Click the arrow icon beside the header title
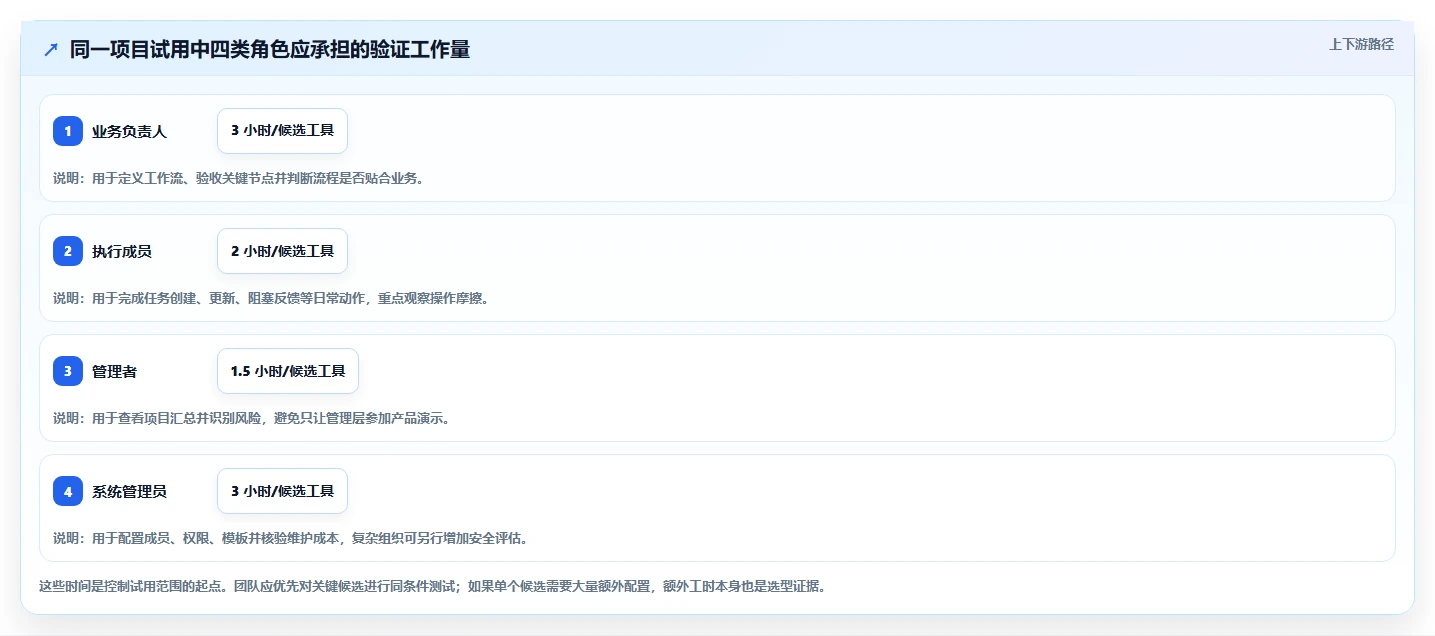Viewport: 1435px width, 636px height. point(51,50)
